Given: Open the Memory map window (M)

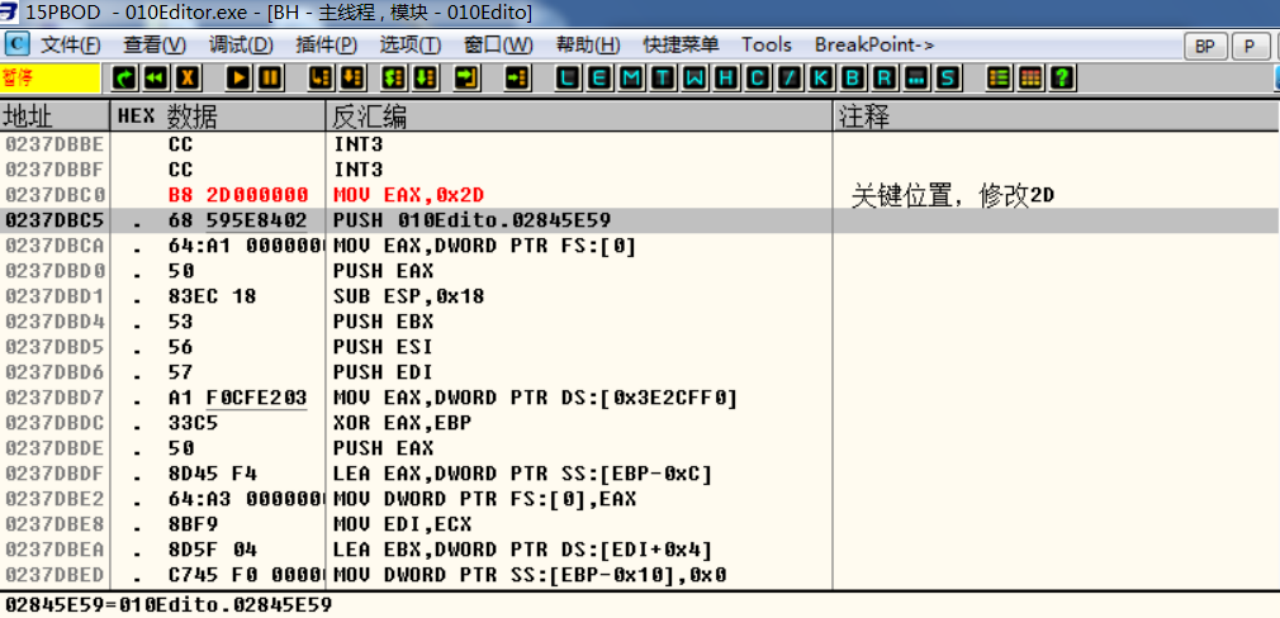Looking at the screenshot, I should (x=631, y=78).
